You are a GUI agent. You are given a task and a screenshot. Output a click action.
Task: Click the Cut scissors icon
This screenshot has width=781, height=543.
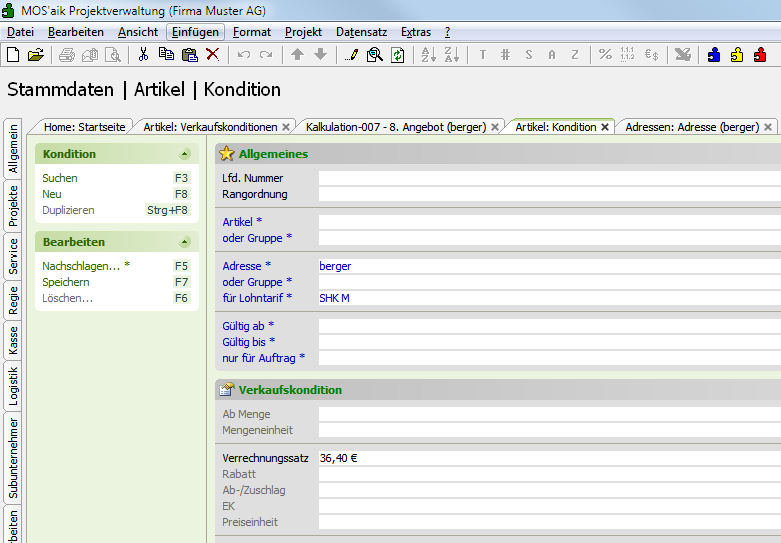143,54
